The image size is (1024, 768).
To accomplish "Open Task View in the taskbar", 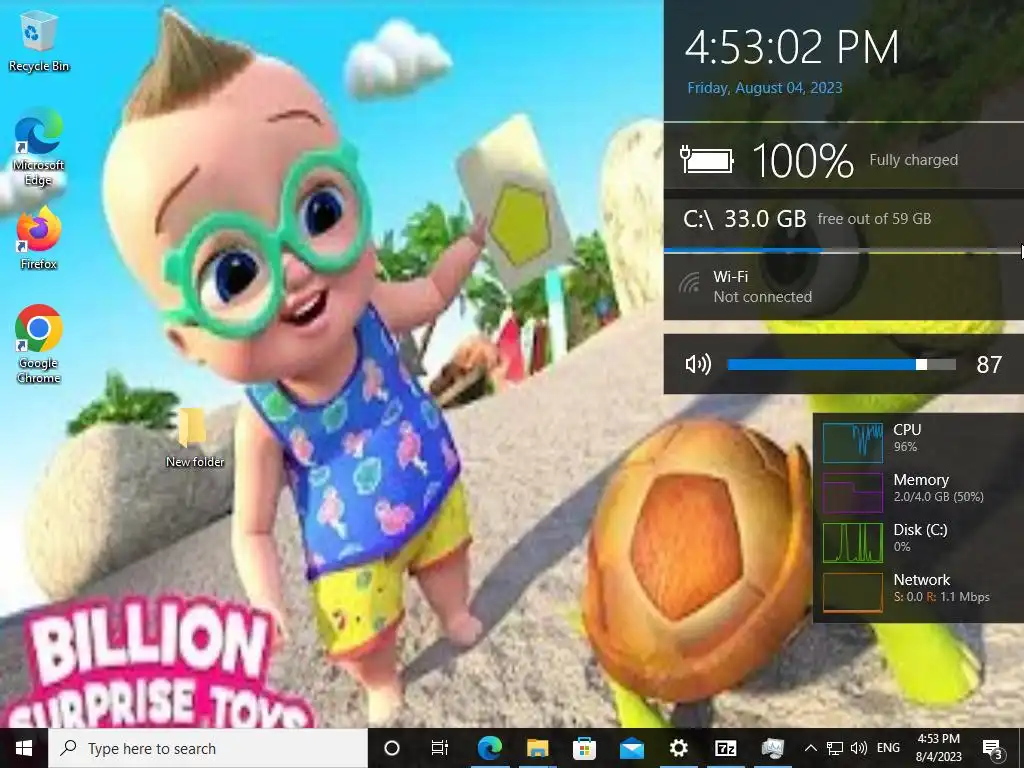I will coord(440,748).
